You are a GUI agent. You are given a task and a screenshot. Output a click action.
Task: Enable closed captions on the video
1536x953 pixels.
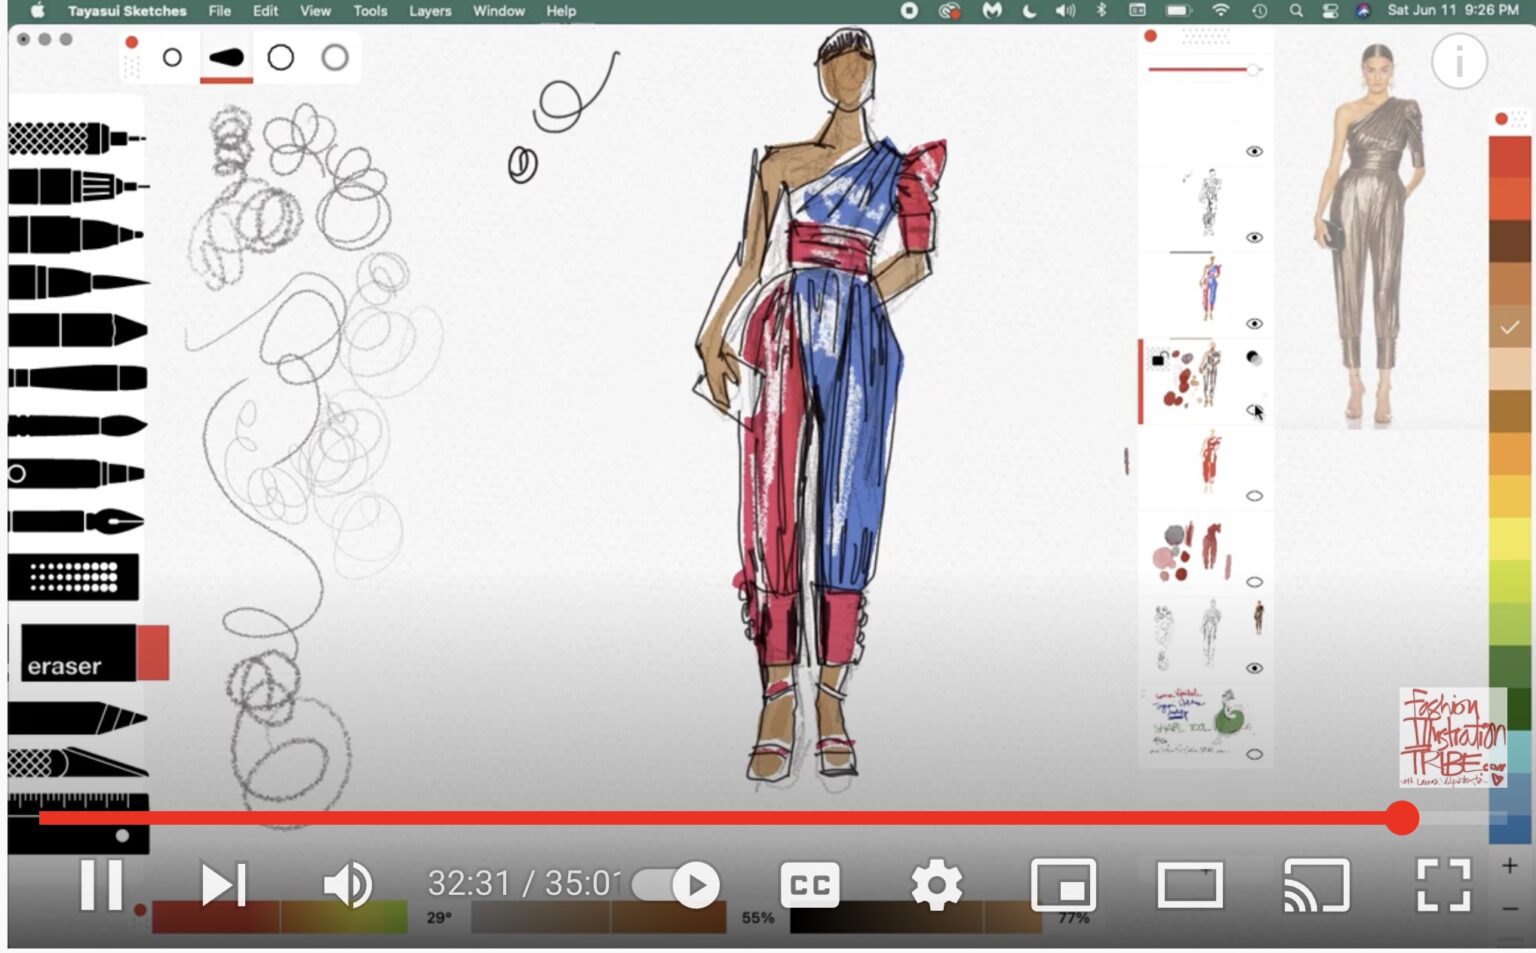810,884
